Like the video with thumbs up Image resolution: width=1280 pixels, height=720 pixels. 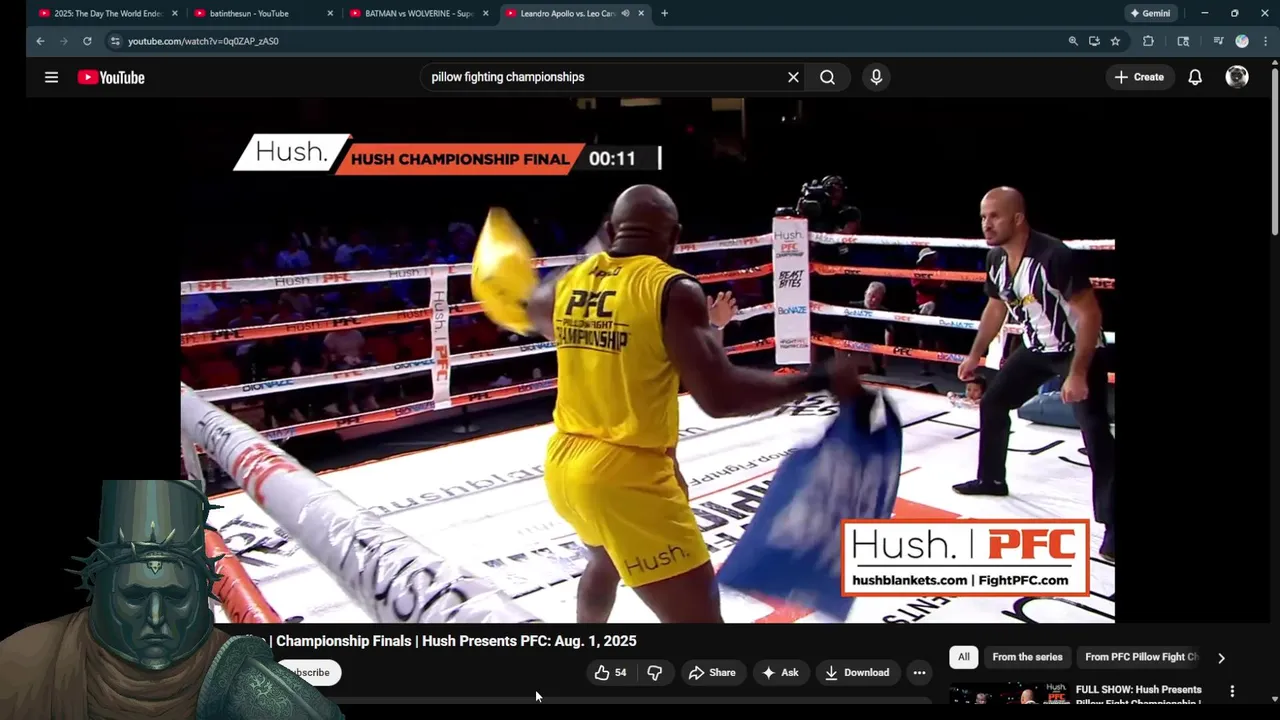(x=610, y=673)
